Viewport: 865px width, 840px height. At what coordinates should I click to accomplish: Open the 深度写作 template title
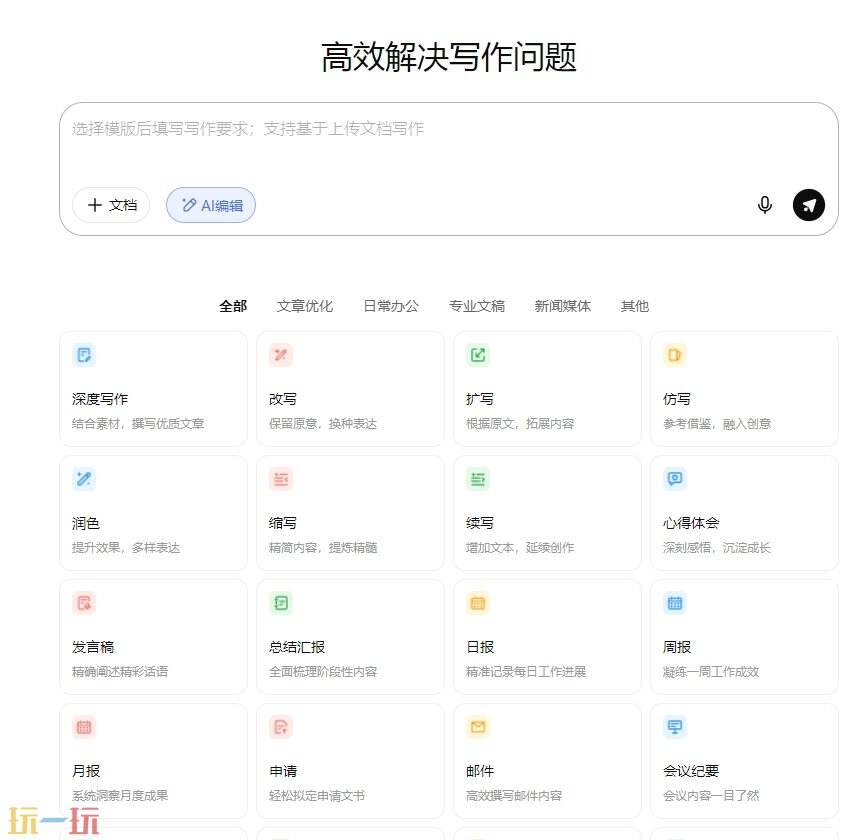coord(100,399)
